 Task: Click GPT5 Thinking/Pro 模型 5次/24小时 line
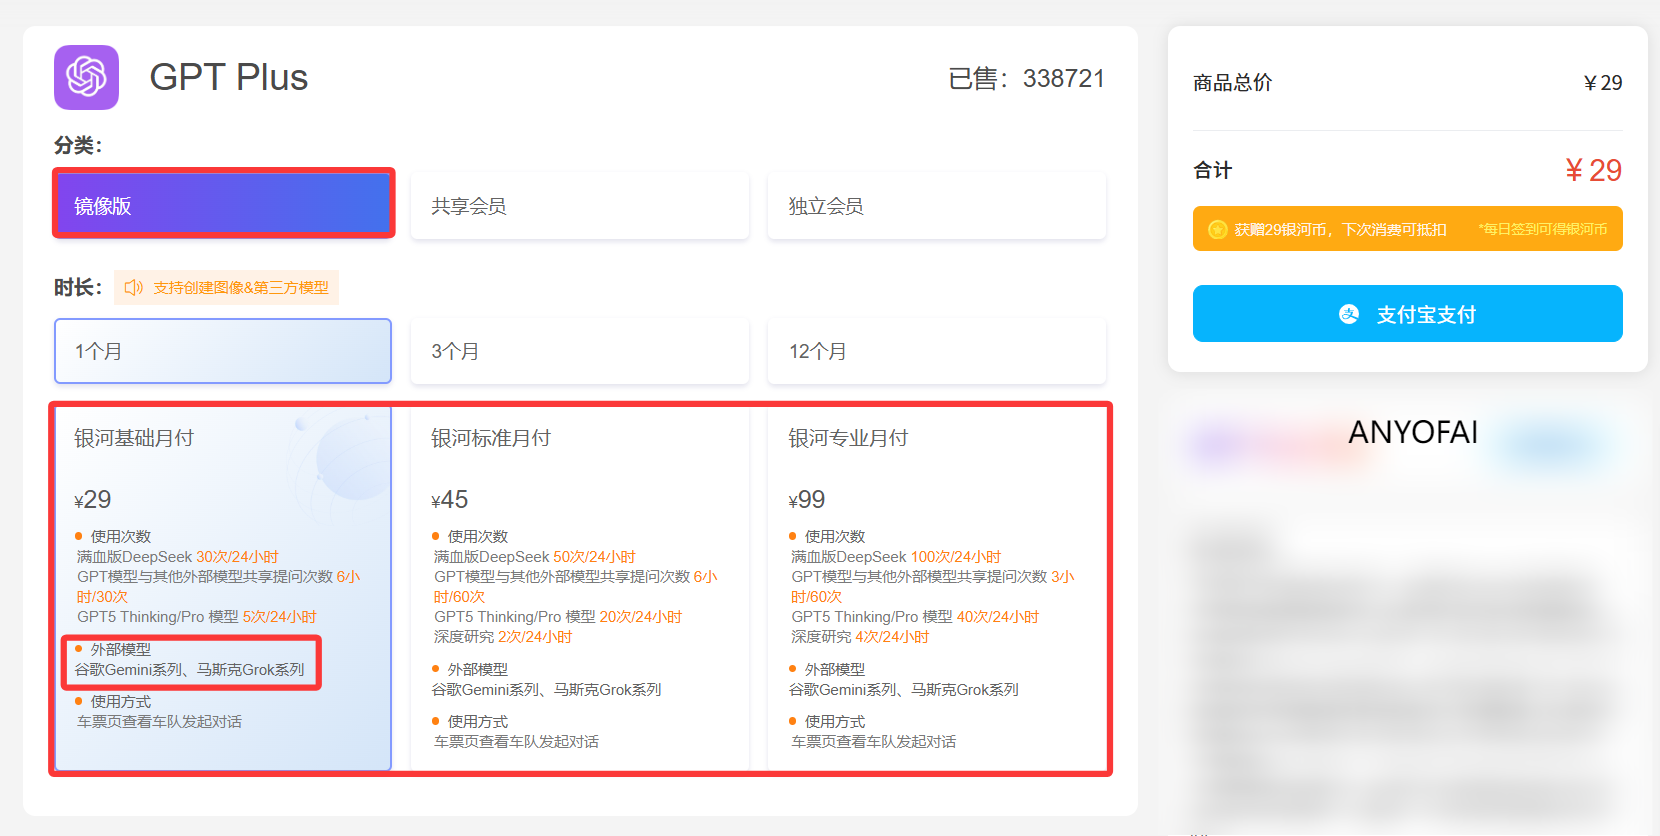pos(197,617)
